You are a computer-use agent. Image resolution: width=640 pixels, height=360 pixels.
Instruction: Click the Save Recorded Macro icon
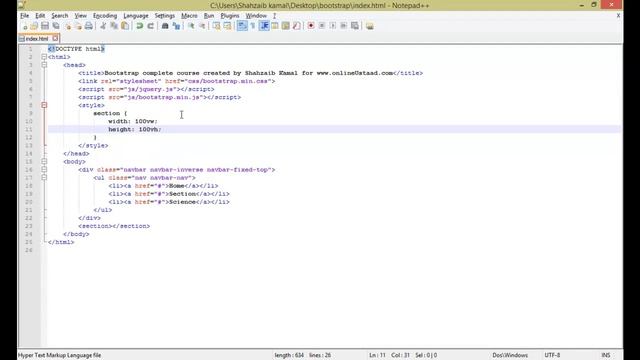[x=355, y=26]
